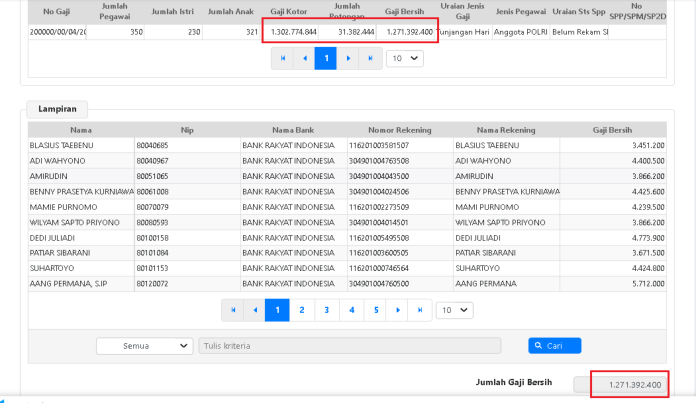Click previous page icon in top table paginator
Image resolution: width=696 pixels, height=403 pixels.
(x=304, y=58)
